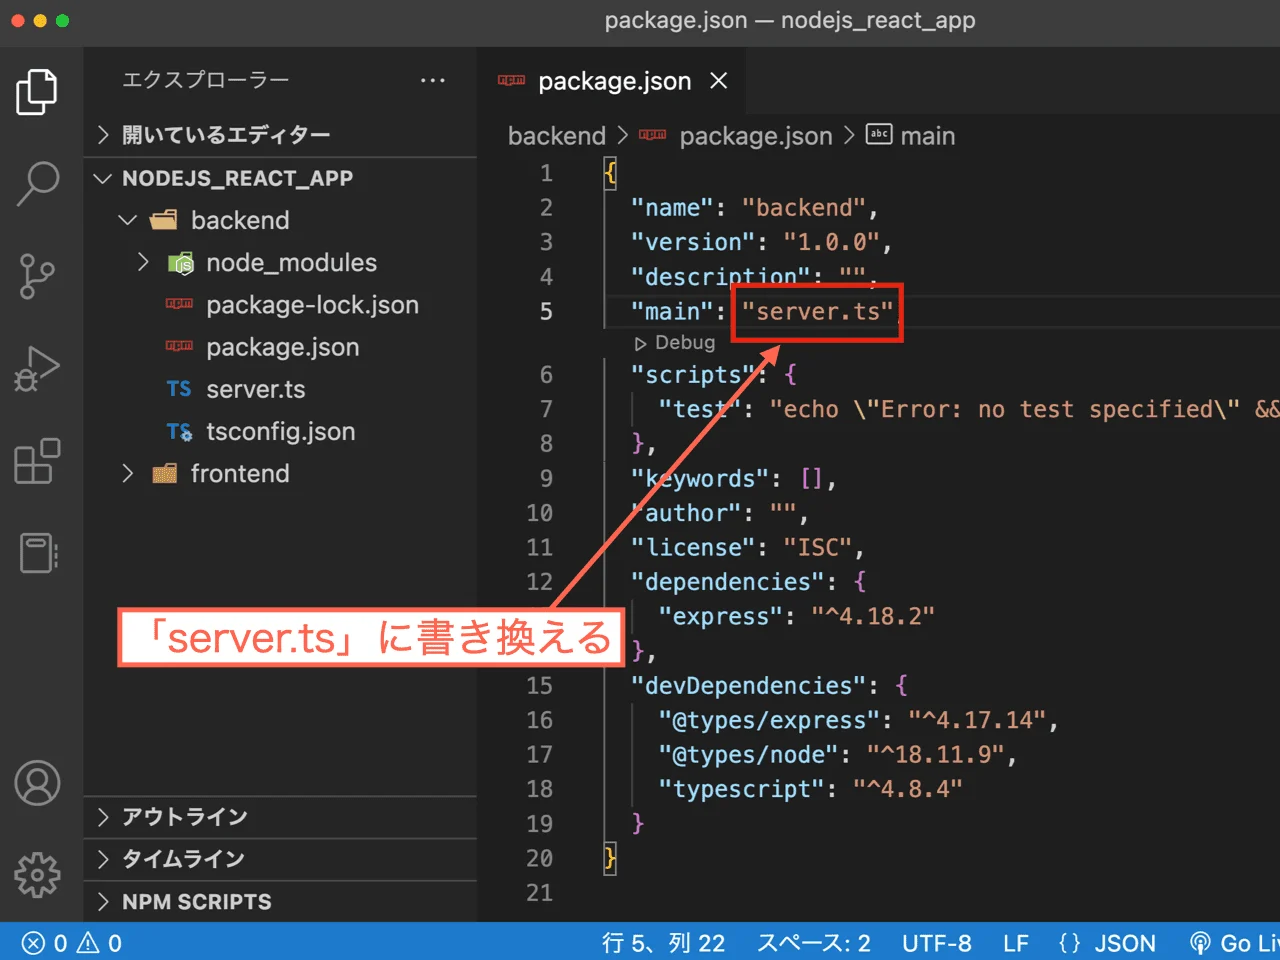The image size is (1280, 960).
Task: Click the Debug code lens above scripts
Action: pos(674,342)
